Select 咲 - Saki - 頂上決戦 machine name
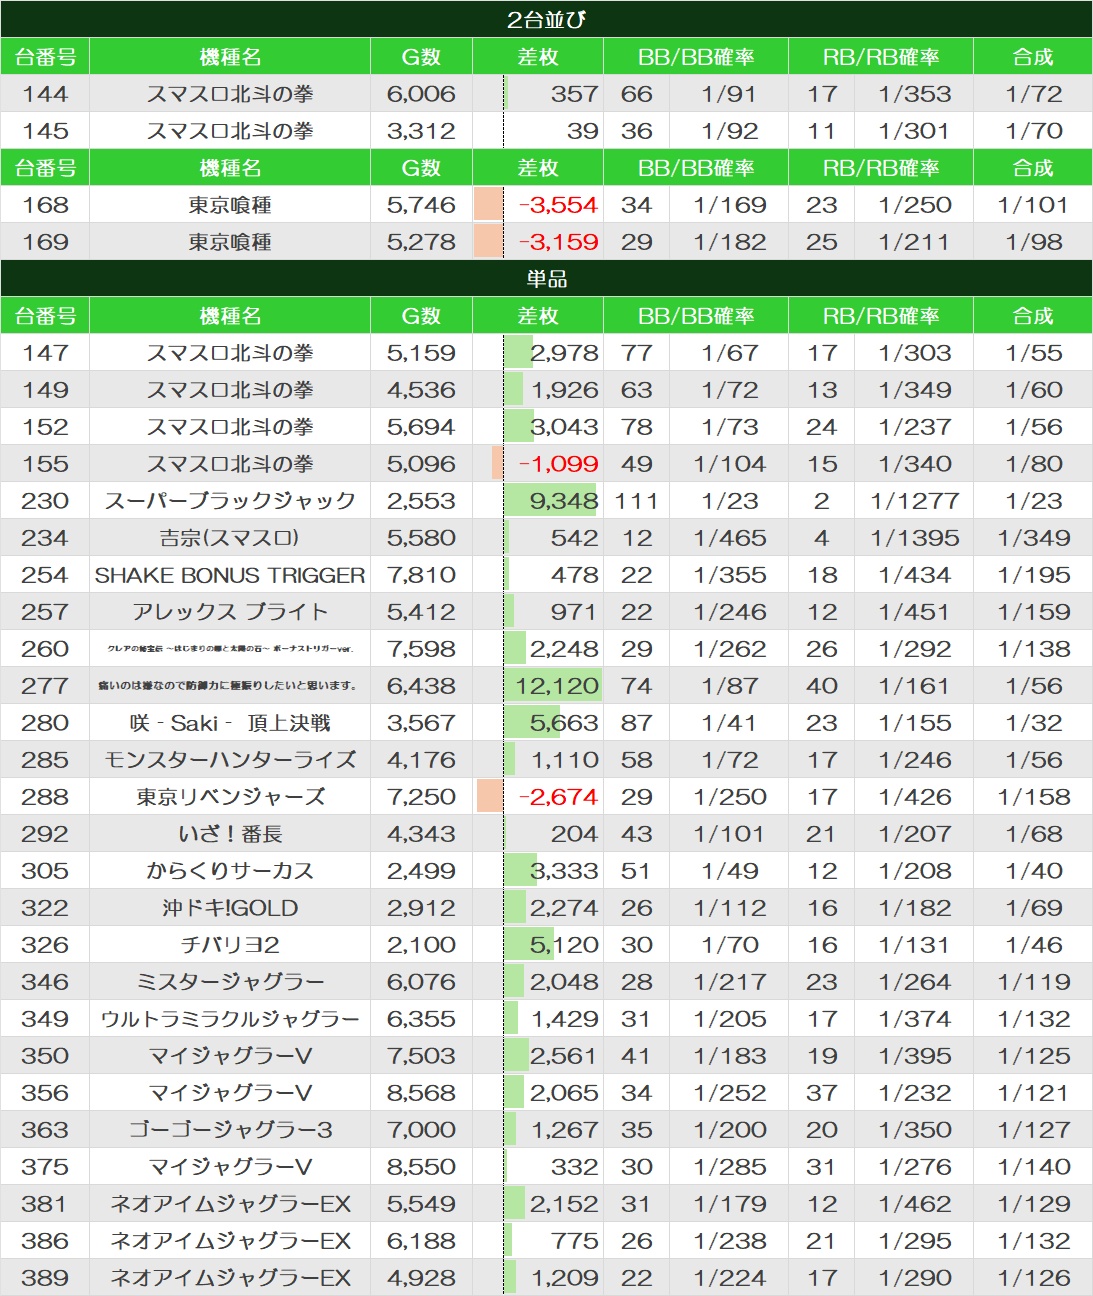The image size is (1093, 1296). [230, 723]
